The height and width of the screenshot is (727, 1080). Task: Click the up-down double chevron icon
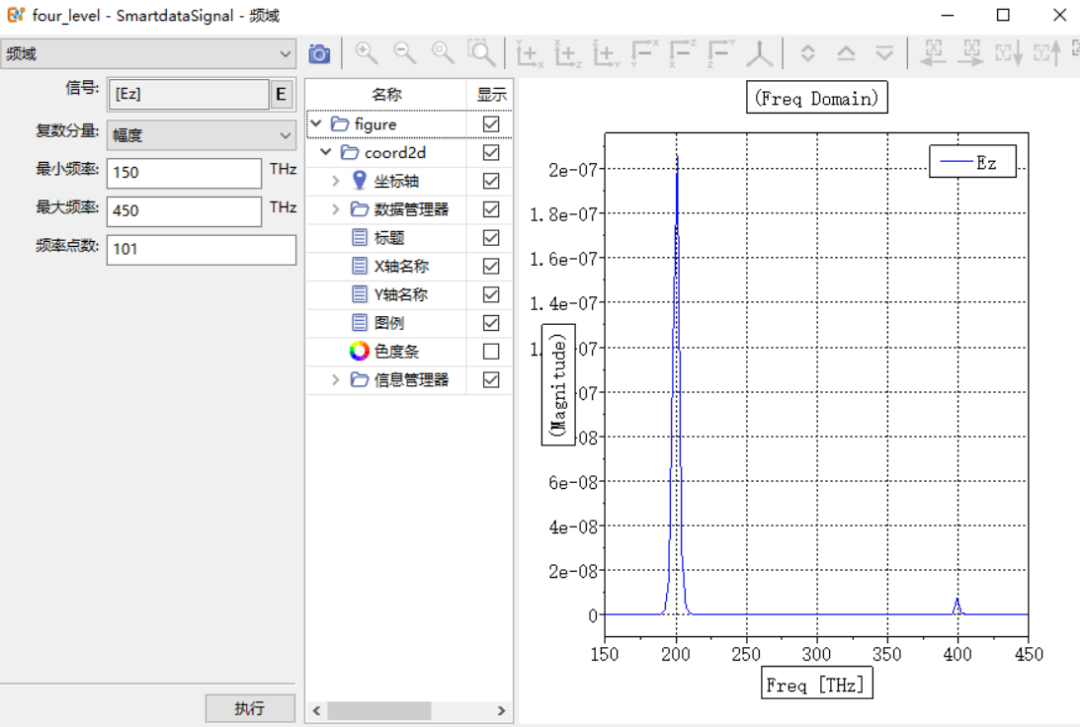click(808, 53)
